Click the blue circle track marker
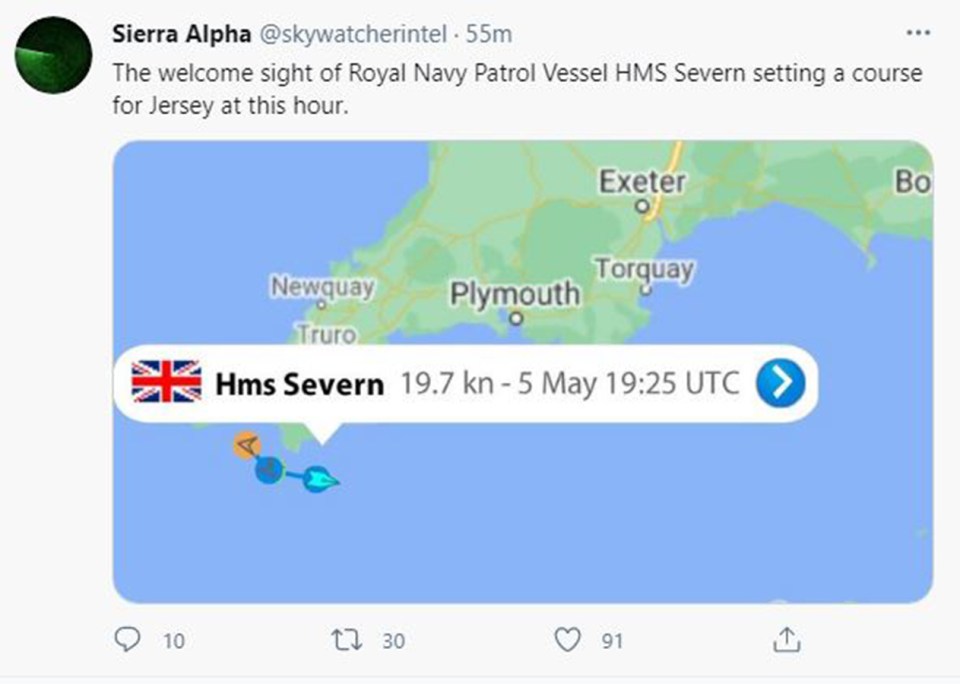Image resolution: width=960 pixels, height=684 pixels. 269,470
